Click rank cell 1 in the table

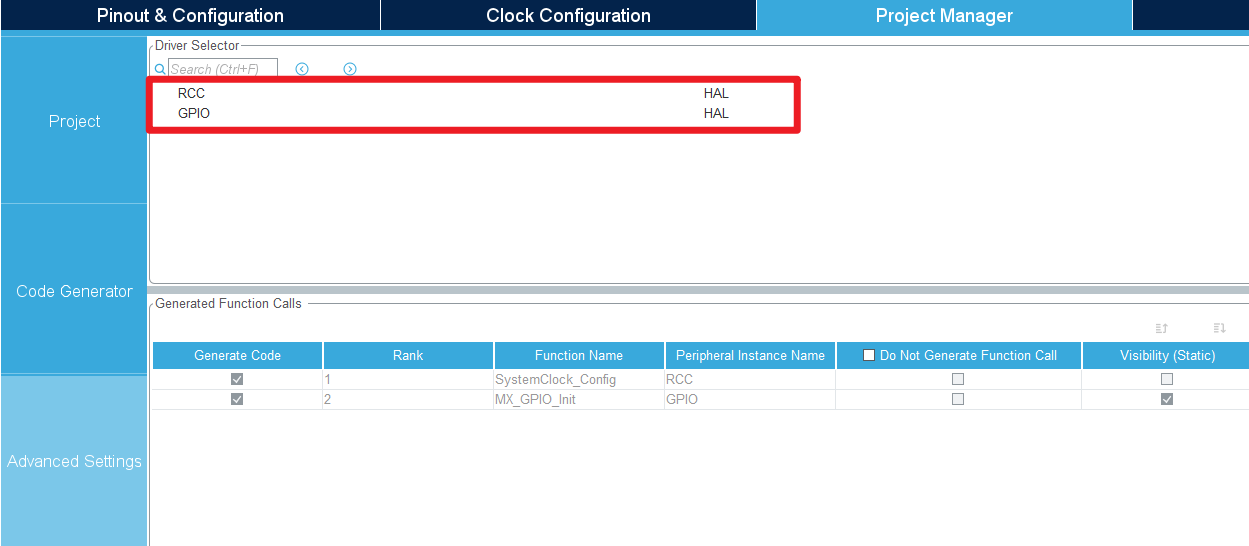(408, 379)
